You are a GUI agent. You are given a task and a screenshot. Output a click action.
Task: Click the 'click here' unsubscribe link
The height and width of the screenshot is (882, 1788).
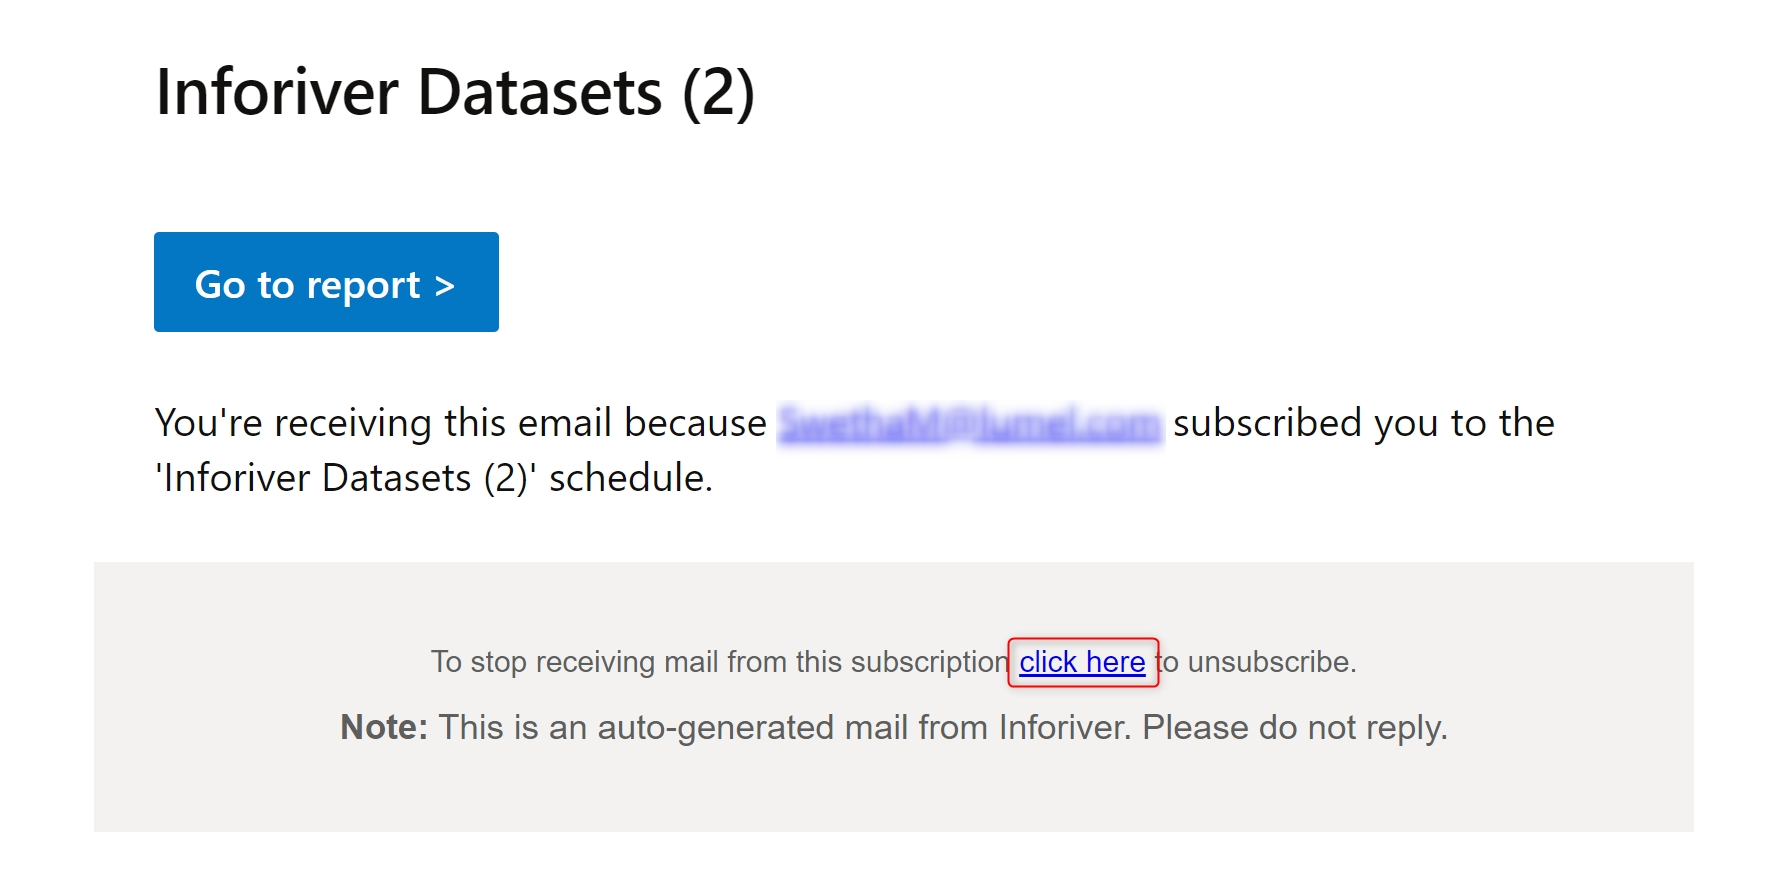pos(1082,662)
